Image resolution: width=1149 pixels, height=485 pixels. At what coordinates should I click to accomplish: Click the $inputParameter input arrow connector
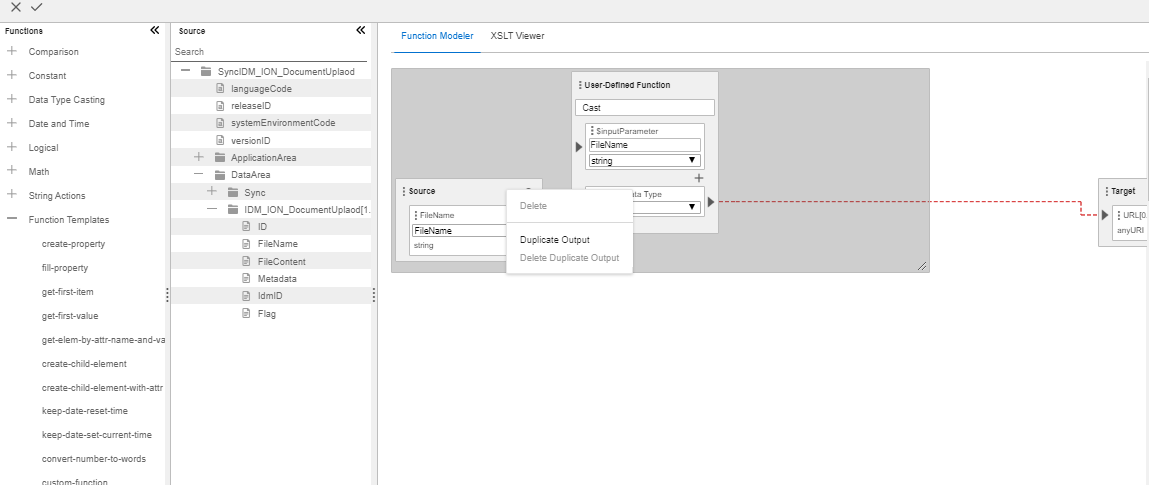tap(579, 147)
